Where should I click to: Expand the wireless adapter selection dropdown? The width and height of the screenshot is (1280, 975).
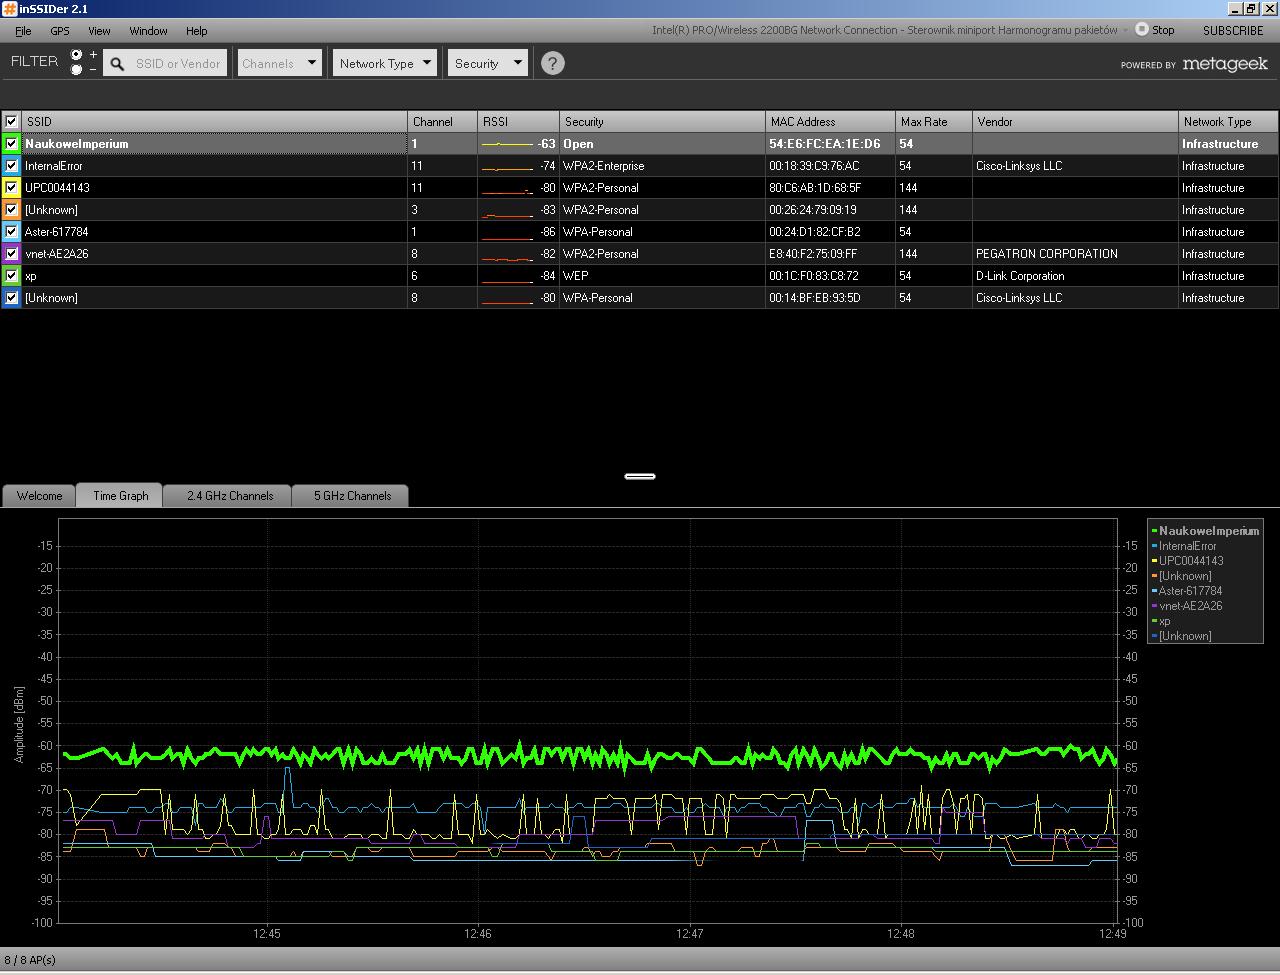click(x=1125, y=30)
